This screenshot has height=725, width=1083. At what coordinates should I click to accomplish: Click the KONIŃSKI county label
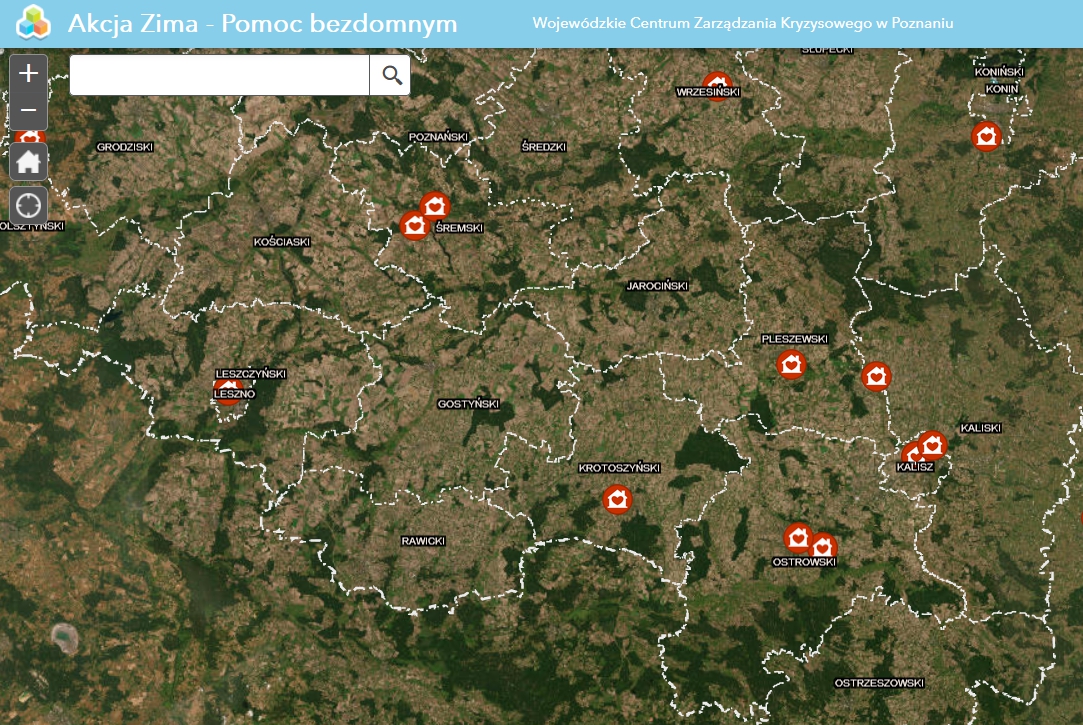click(x=999, y=72)
